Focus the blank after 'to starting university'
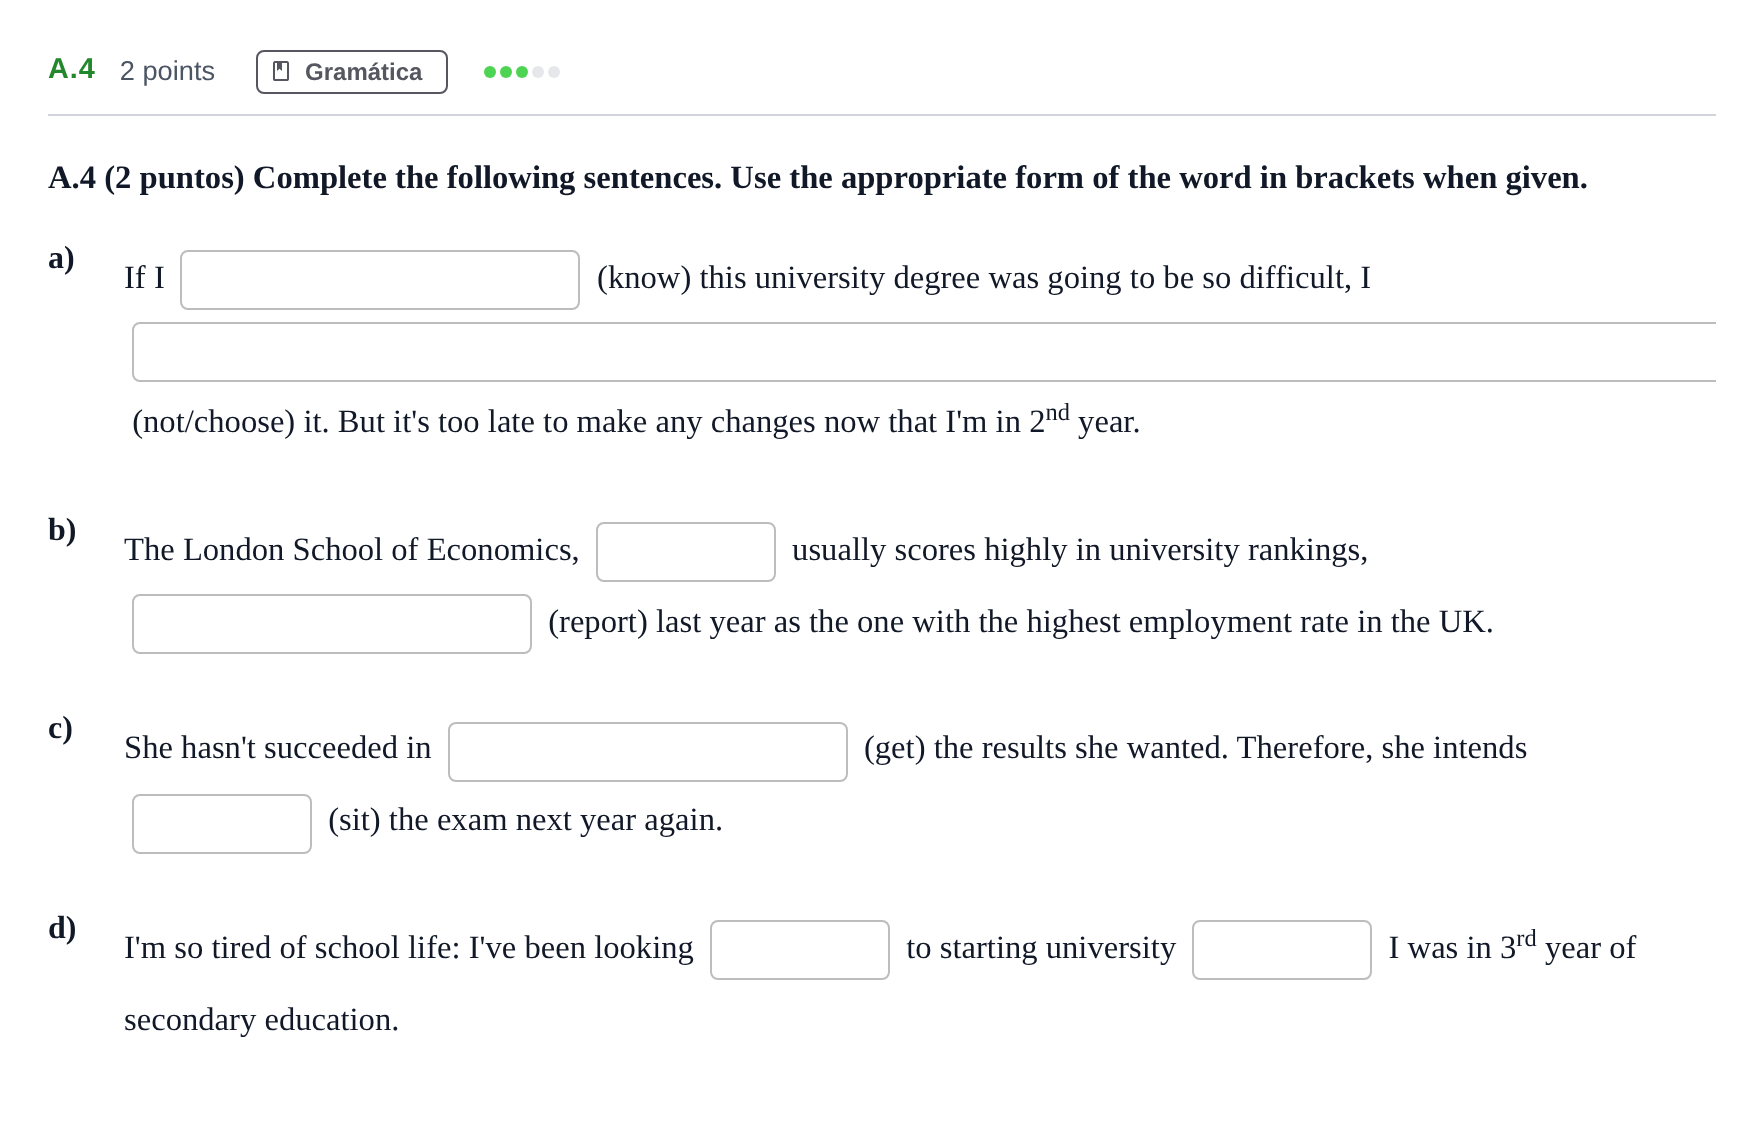The height and width of the screenshot is (1124, 1764). [1282, 950]
